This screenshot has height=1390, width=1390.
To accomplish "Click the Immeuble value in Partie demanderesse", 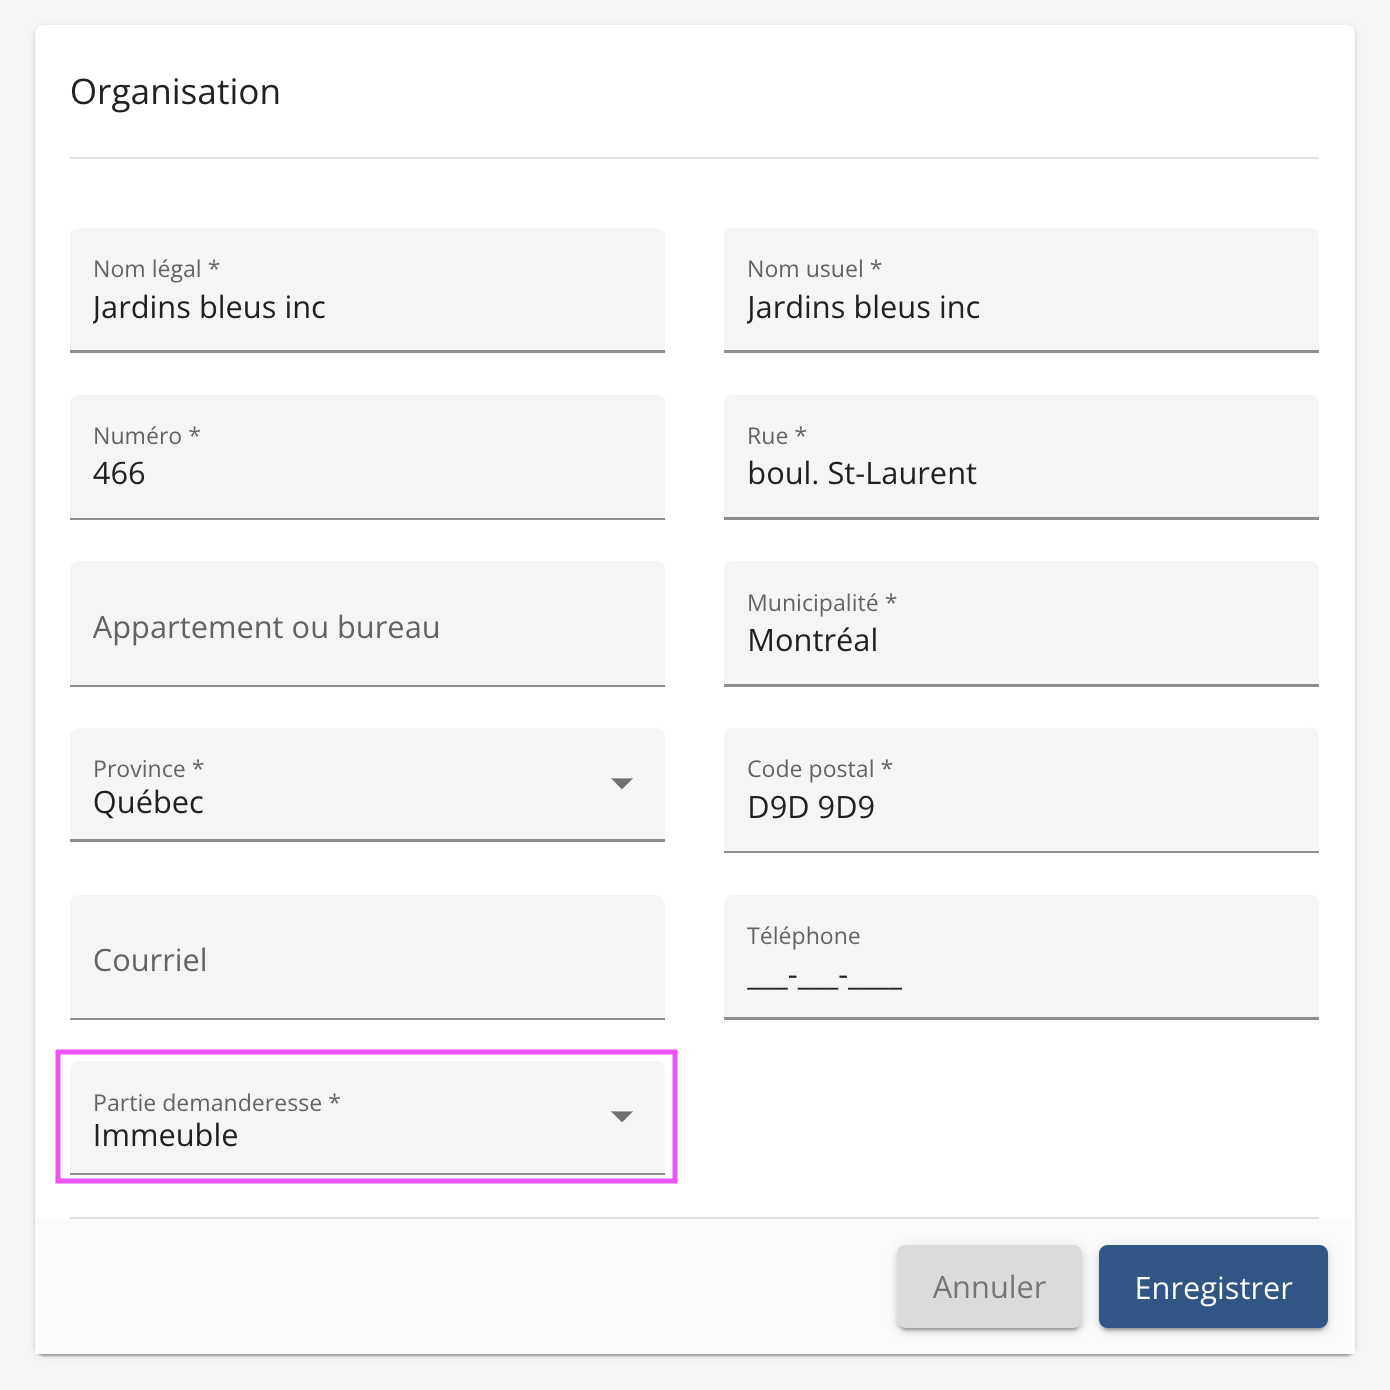I will [x=165, y=1136].
